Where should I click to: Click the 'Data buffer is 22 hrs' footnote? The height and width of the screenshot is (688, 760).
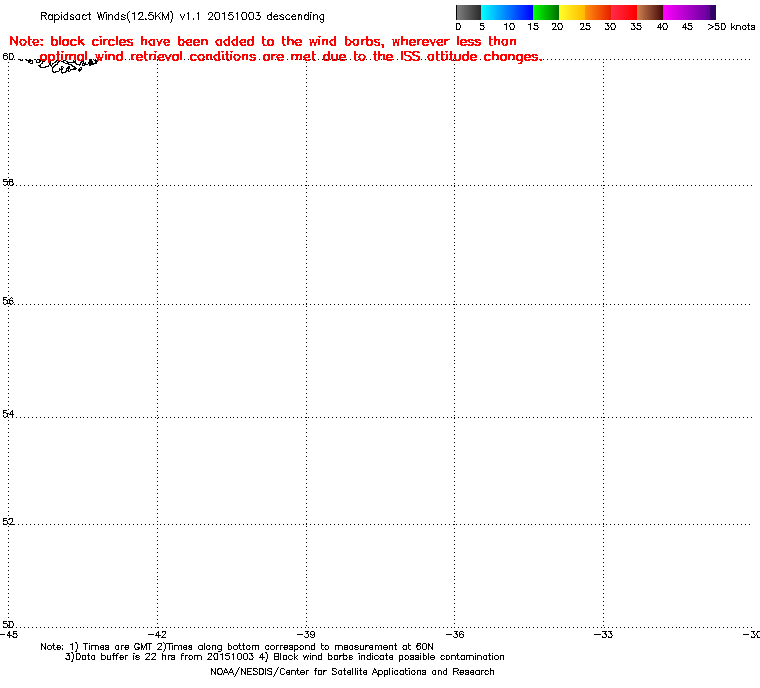tap(285, 657)
